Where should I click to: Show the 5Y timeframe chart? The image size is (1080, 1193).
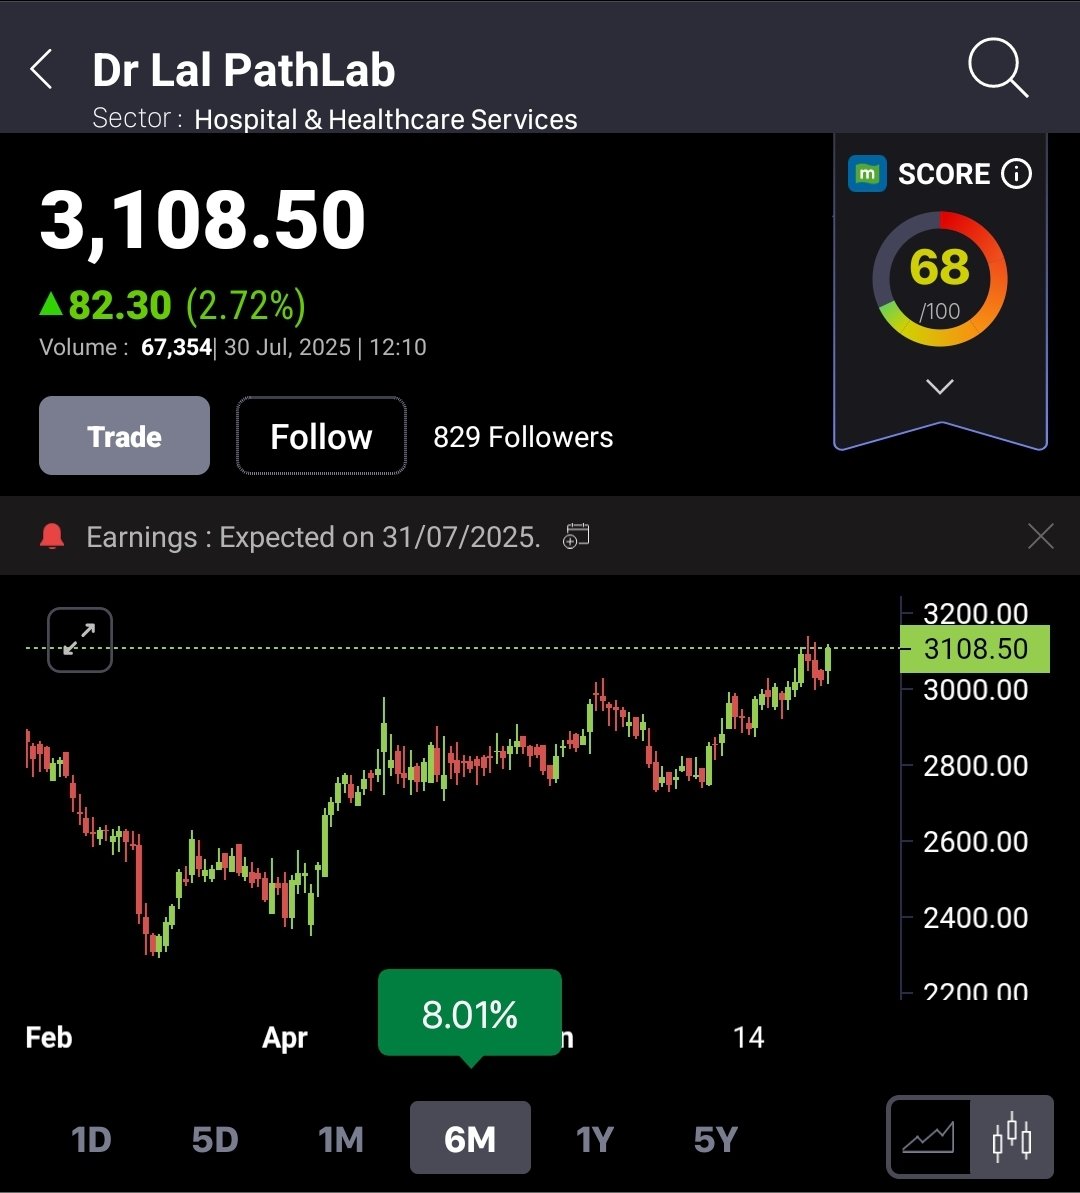(715, 1139)
